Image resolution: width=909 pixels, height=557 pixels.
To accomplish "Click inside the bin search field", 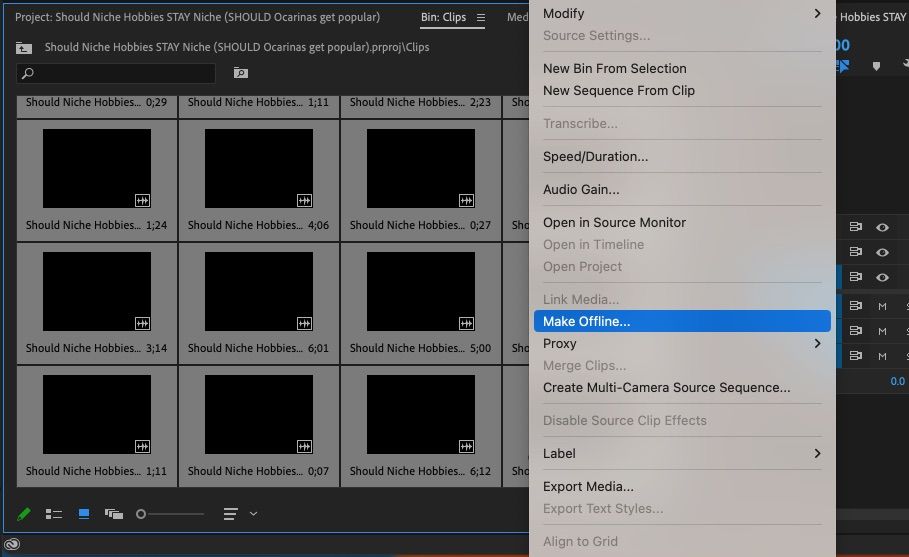I will (116, 73).
